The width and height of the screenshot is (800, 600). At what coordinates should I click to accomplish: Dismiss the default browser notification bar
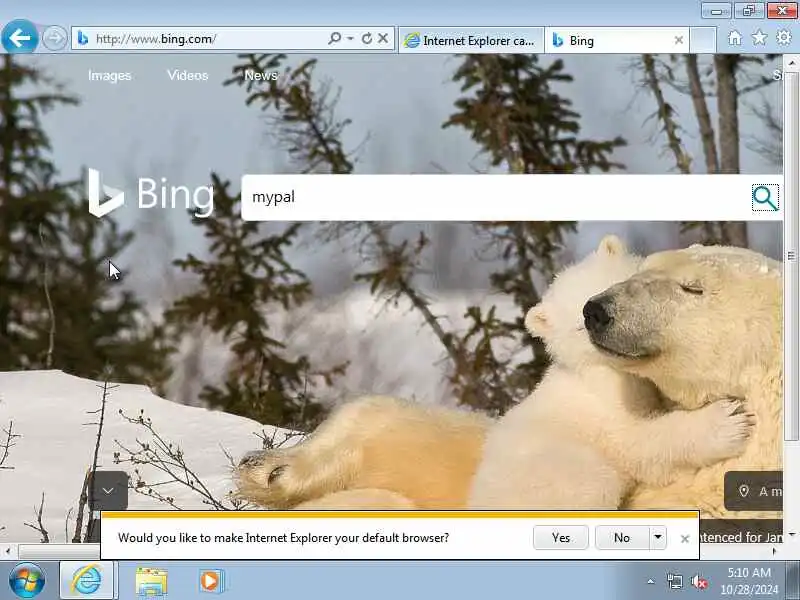tap(685, 539)
